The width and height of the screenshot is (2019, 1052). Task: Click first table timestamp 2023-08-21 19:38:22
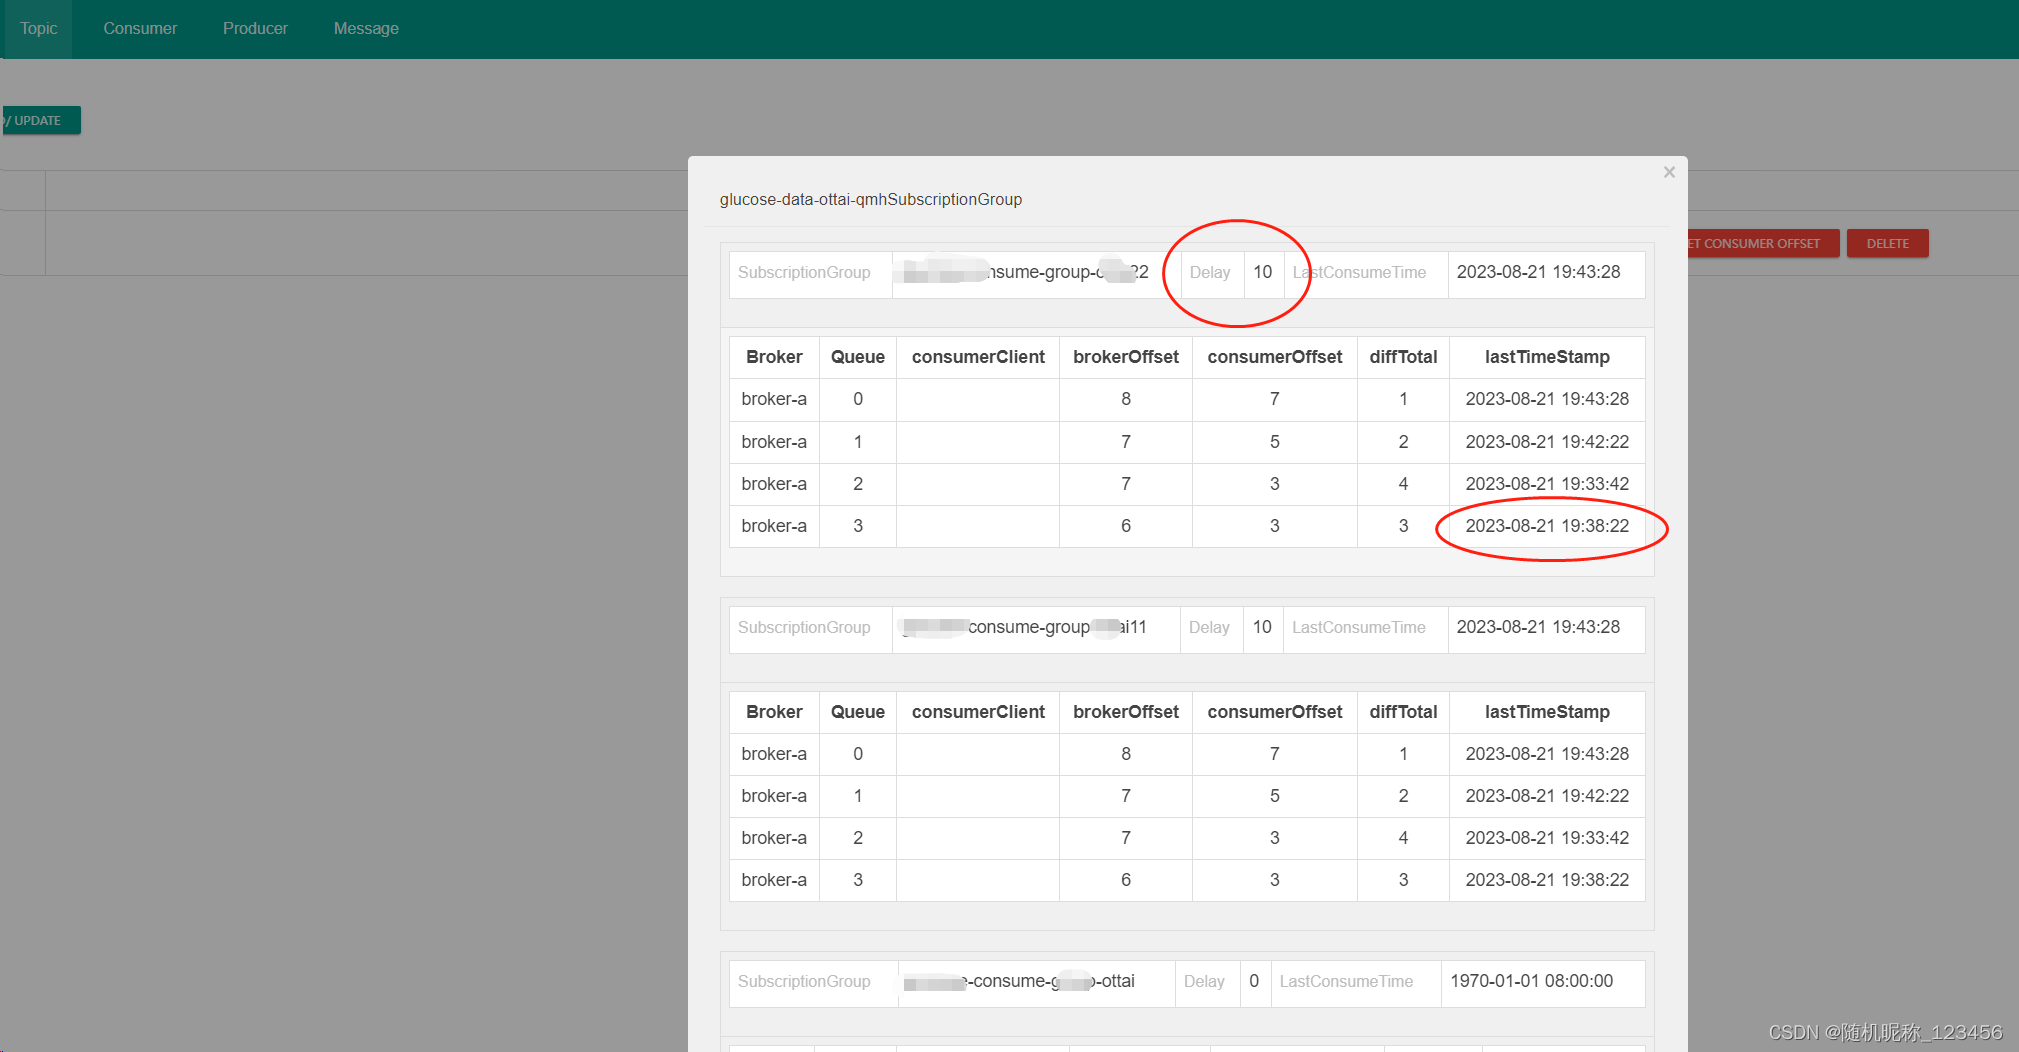coord(1547,526)
